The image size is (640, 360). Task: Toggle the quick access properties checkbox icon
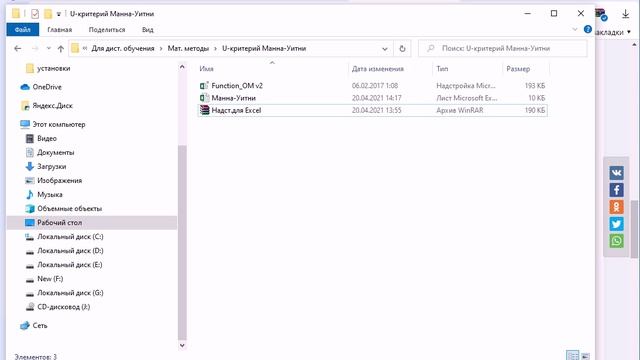point(35,14)
